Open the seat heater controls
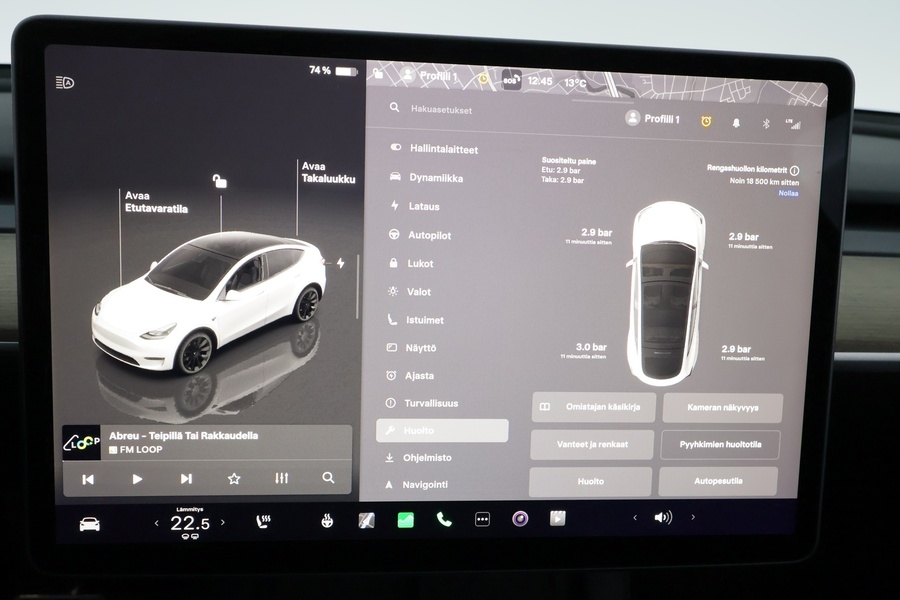Viewport: 900px width, 600px height. 262,520
